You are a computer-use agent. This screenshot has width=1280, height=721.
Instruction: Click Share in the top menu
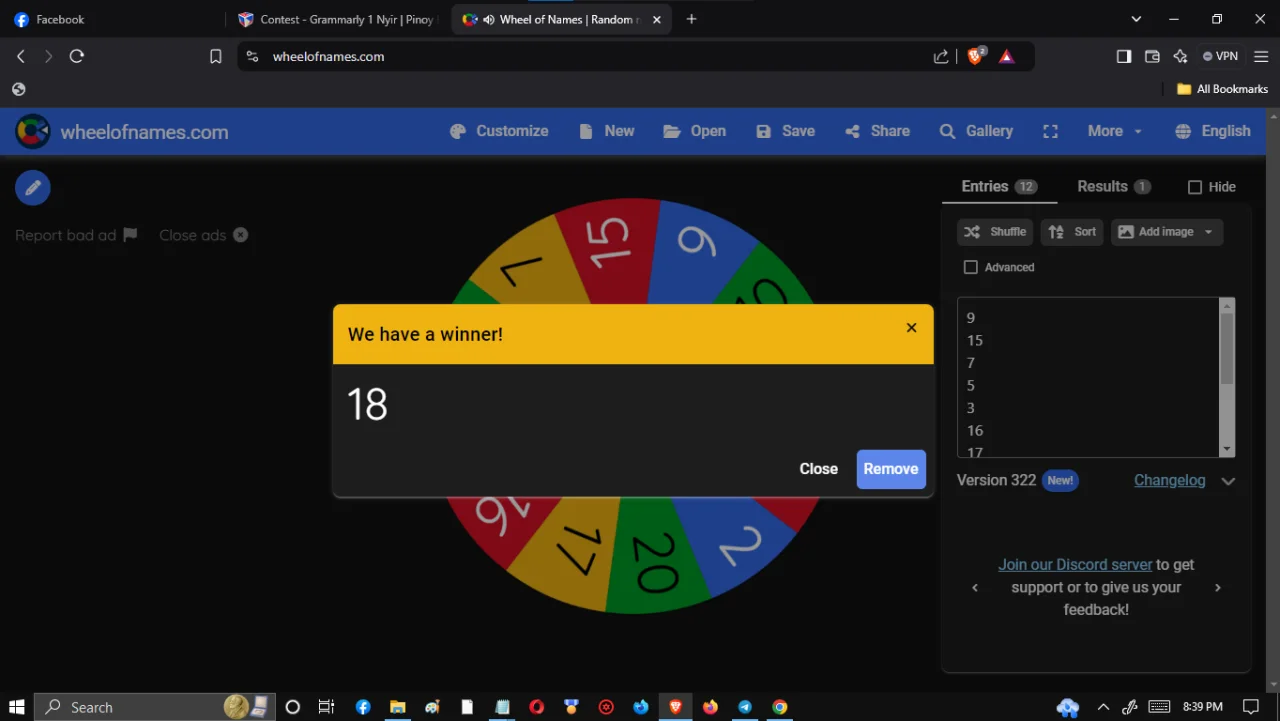(877, 131)
